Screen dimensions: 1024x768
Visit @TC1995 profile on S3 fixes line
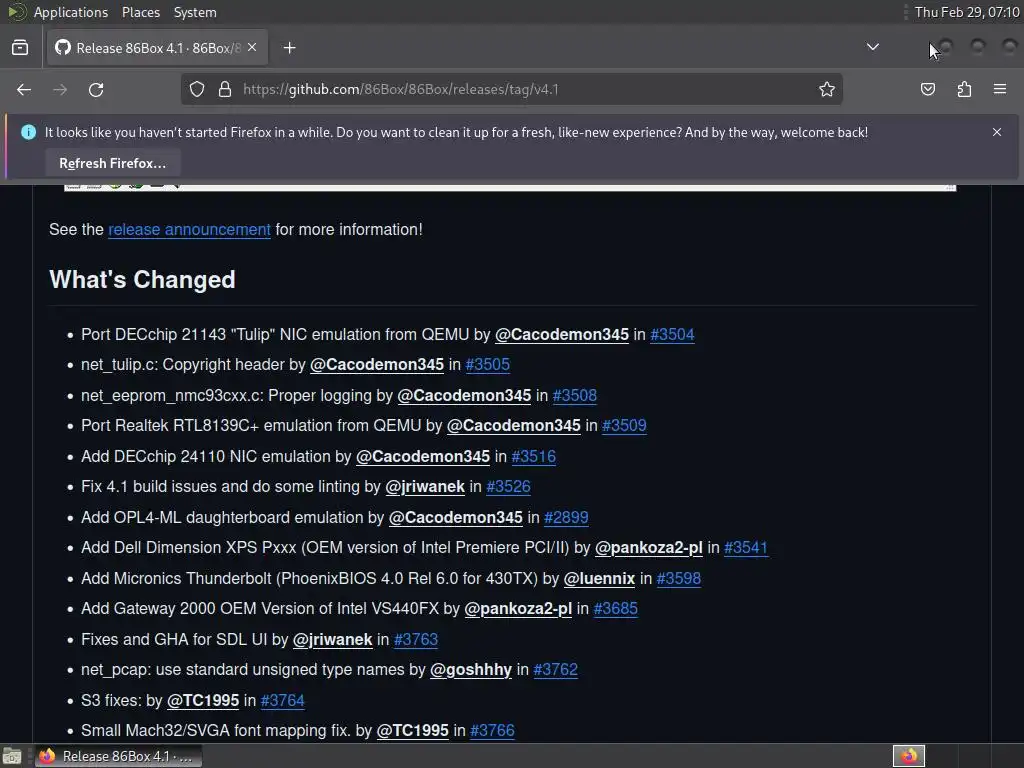click(203, 700)
